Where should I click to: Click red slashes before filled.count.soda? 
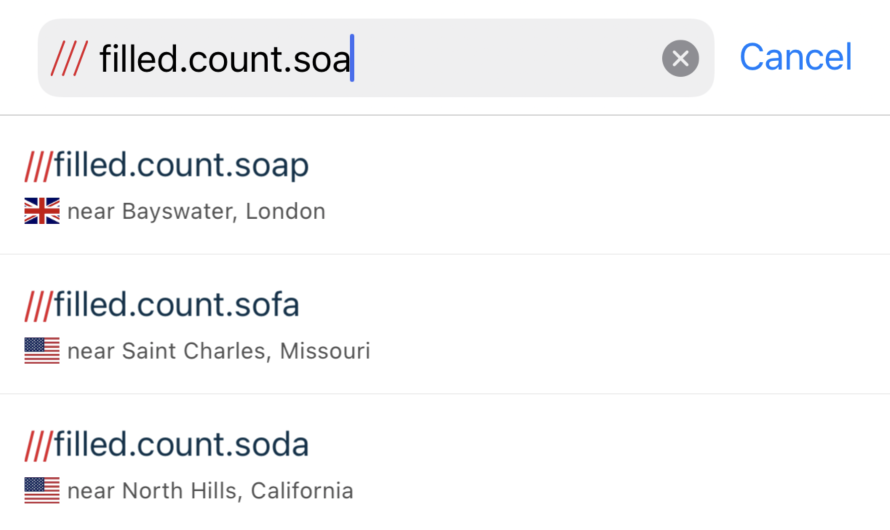(x=39, y=445)
